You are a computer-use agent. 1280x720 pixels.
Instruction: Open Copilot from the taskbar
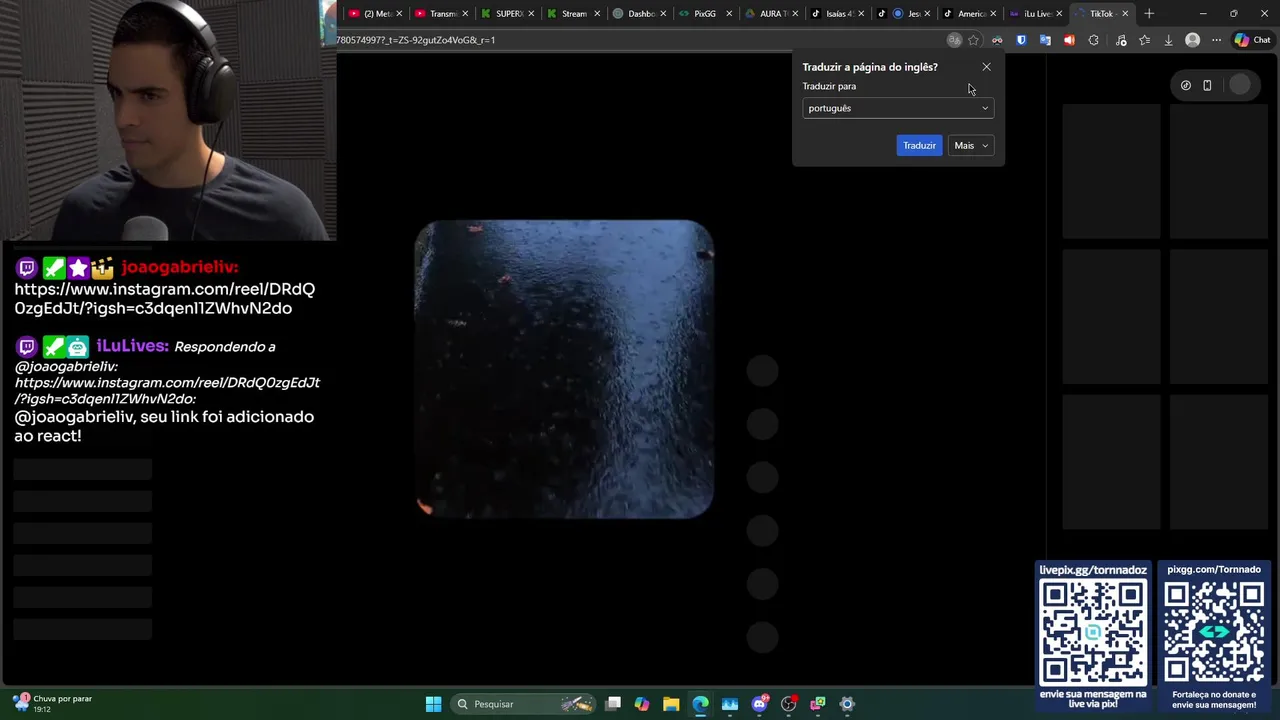point(642,704)
